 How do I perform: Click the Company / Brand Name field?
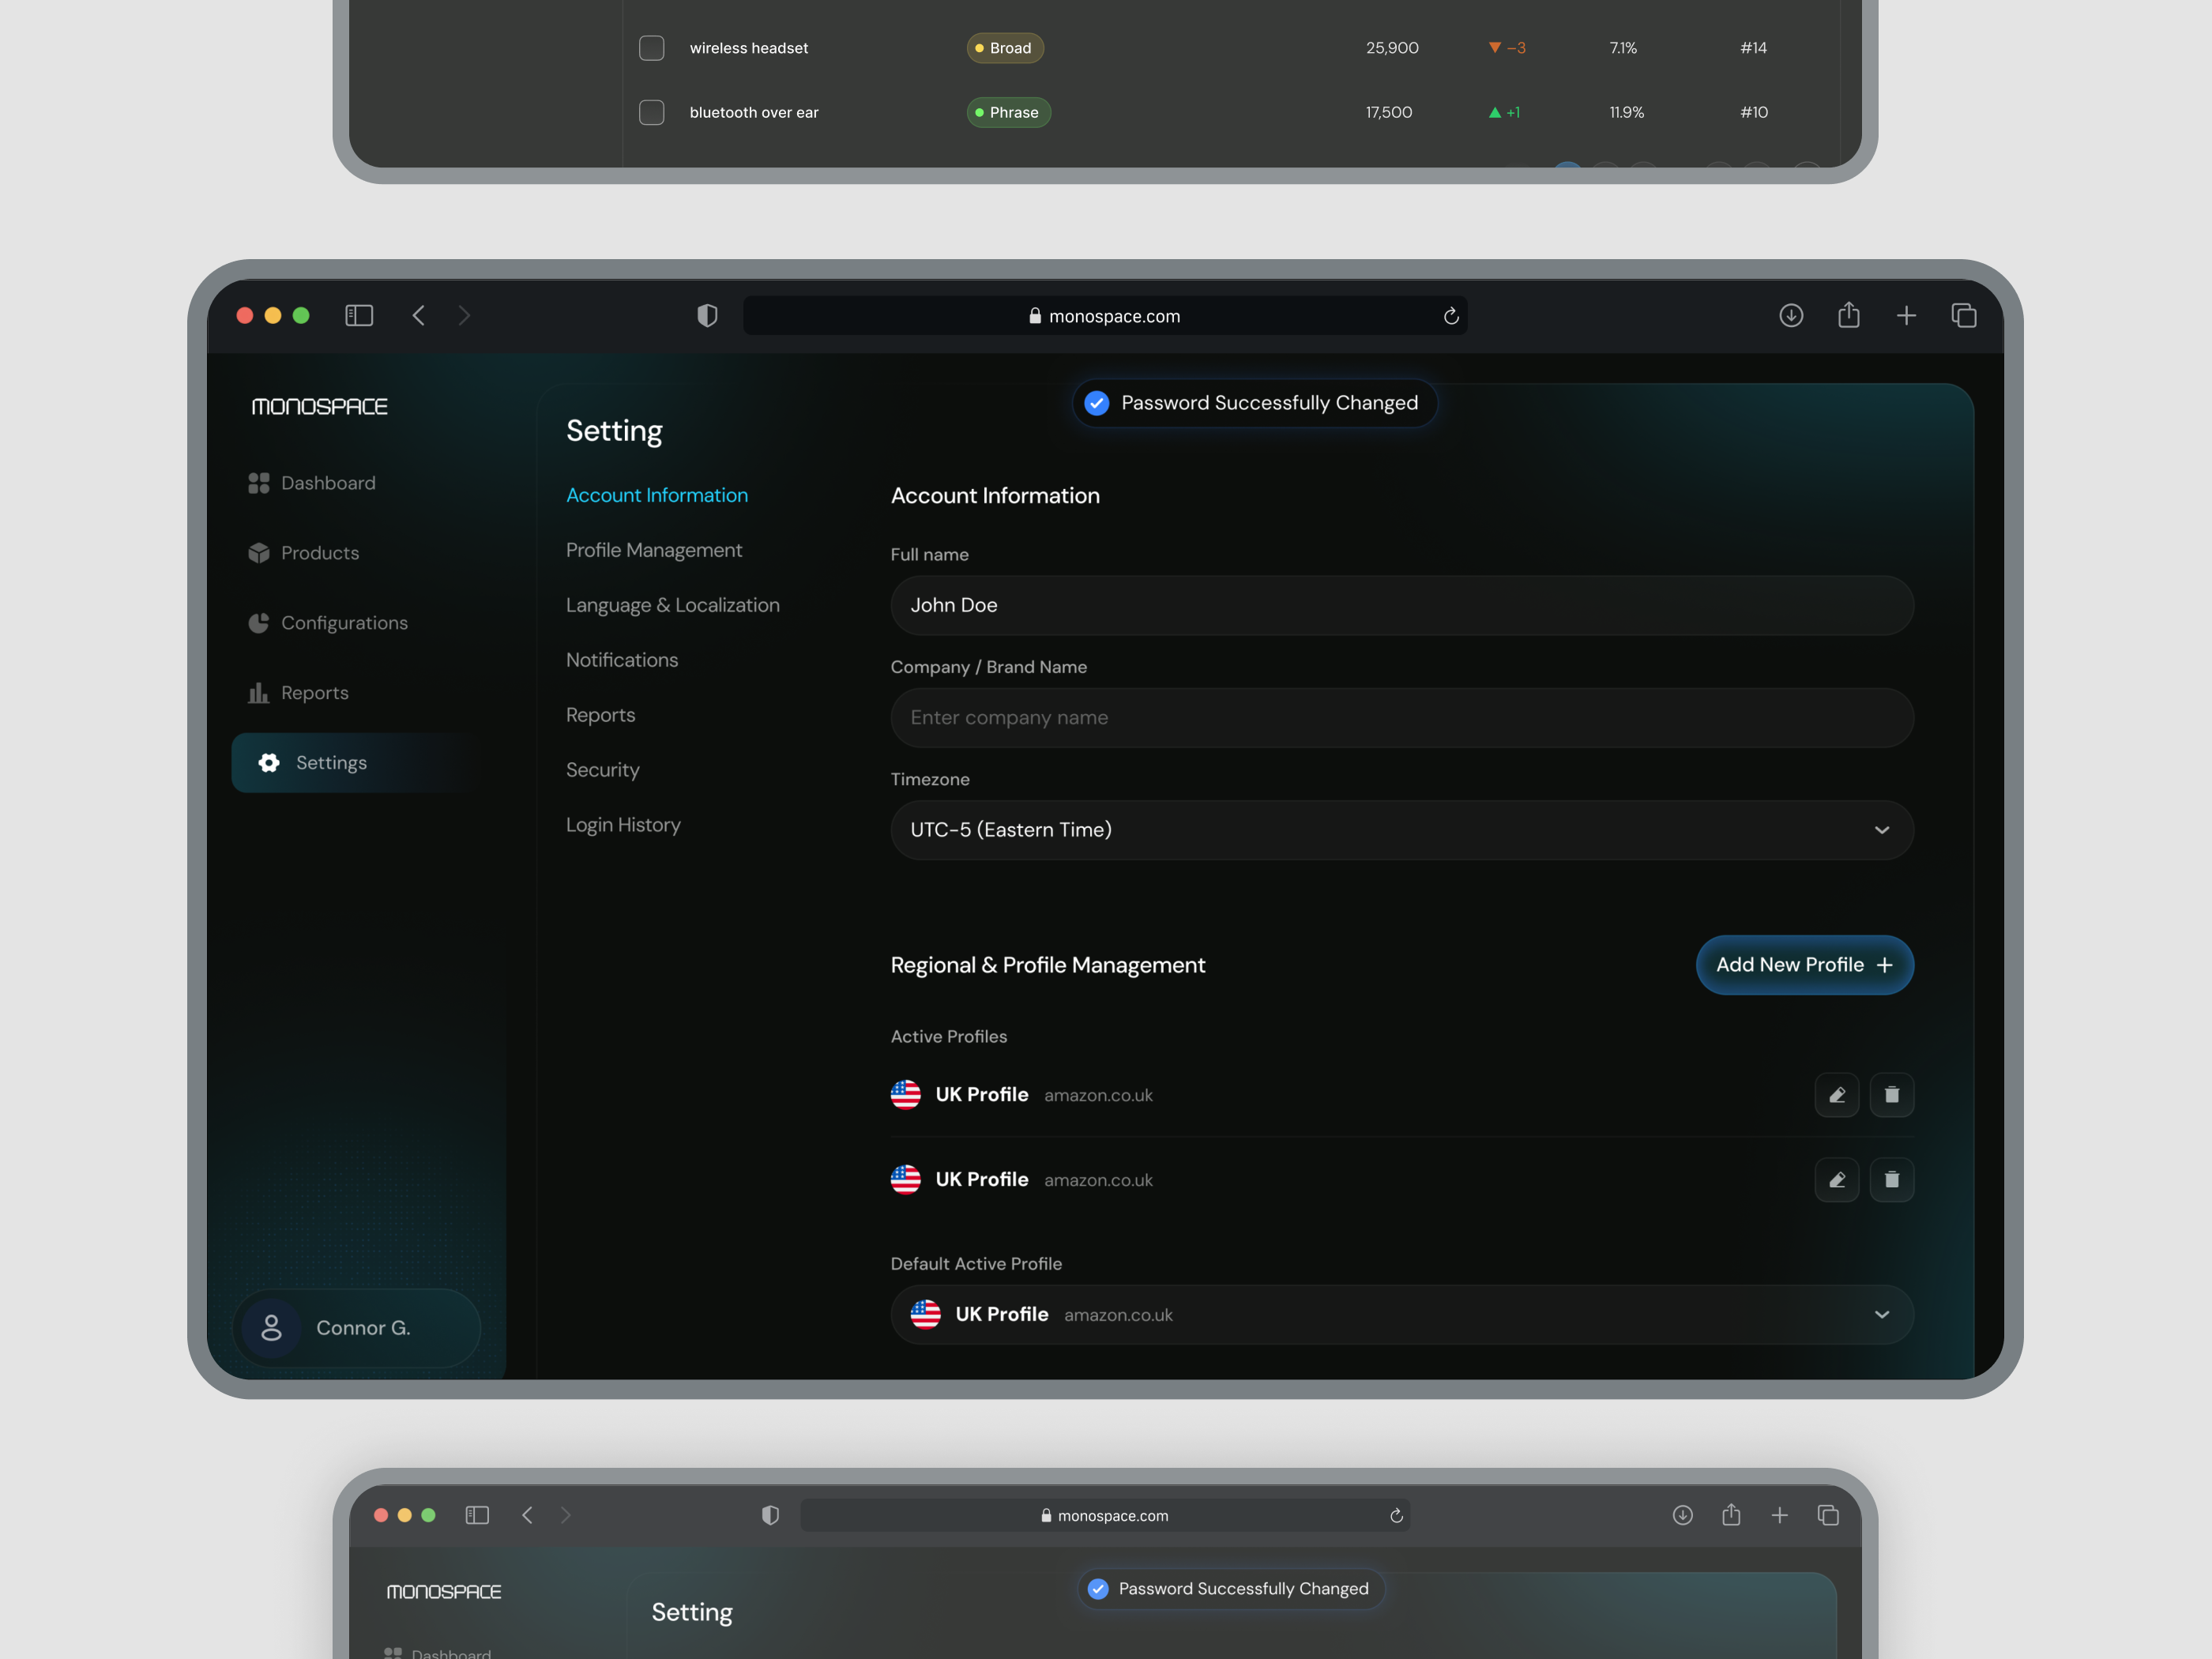[1402, 718]
